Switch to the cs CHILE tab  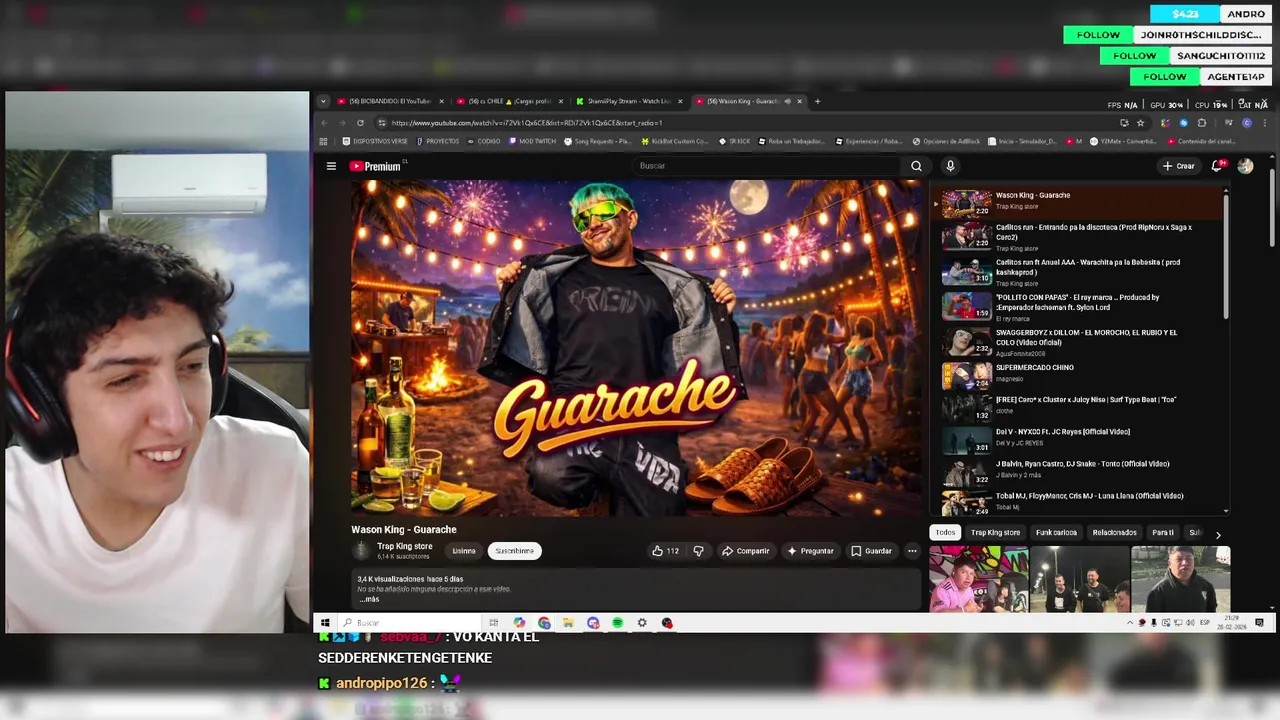pyautogui.click(x=509, y=101)
